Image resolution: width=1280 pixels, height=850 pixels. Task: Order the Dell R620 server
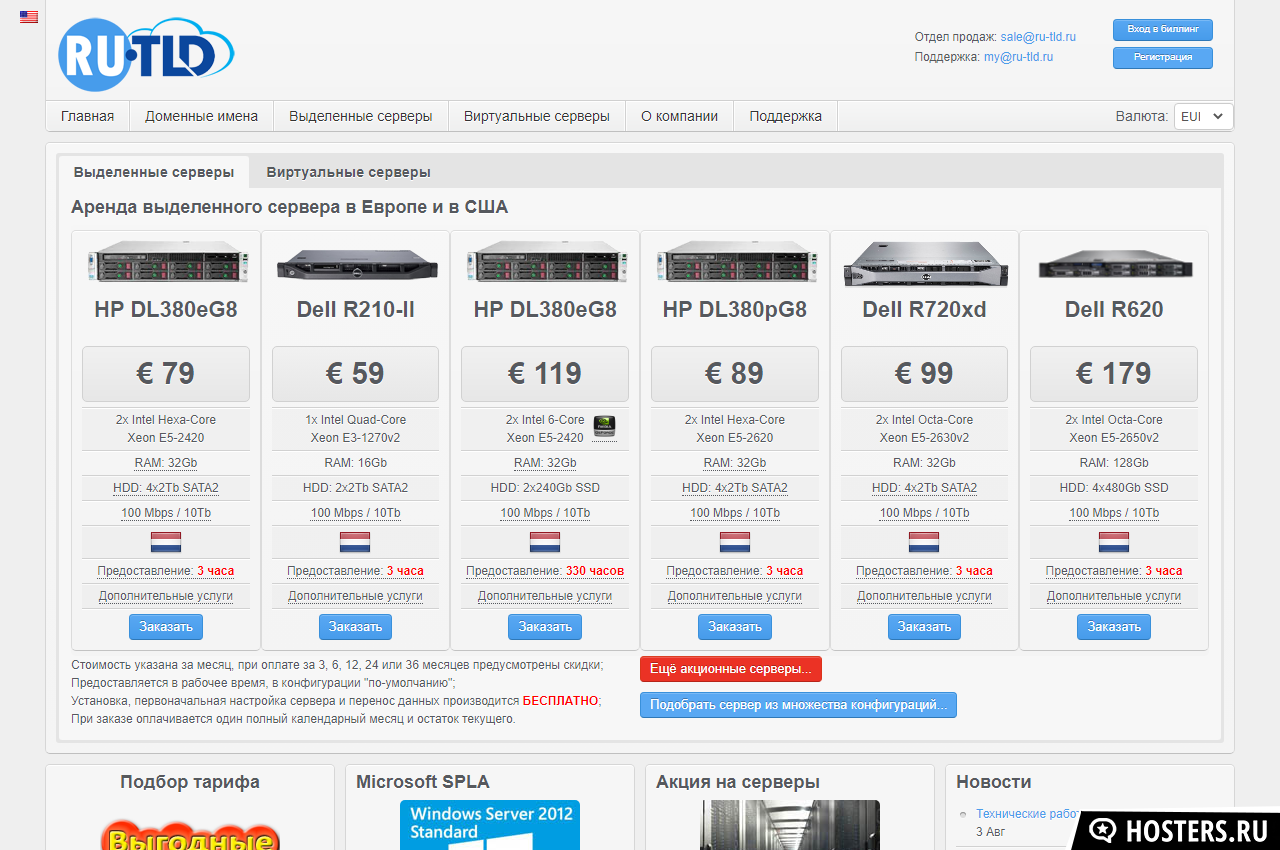[1114, 627]
